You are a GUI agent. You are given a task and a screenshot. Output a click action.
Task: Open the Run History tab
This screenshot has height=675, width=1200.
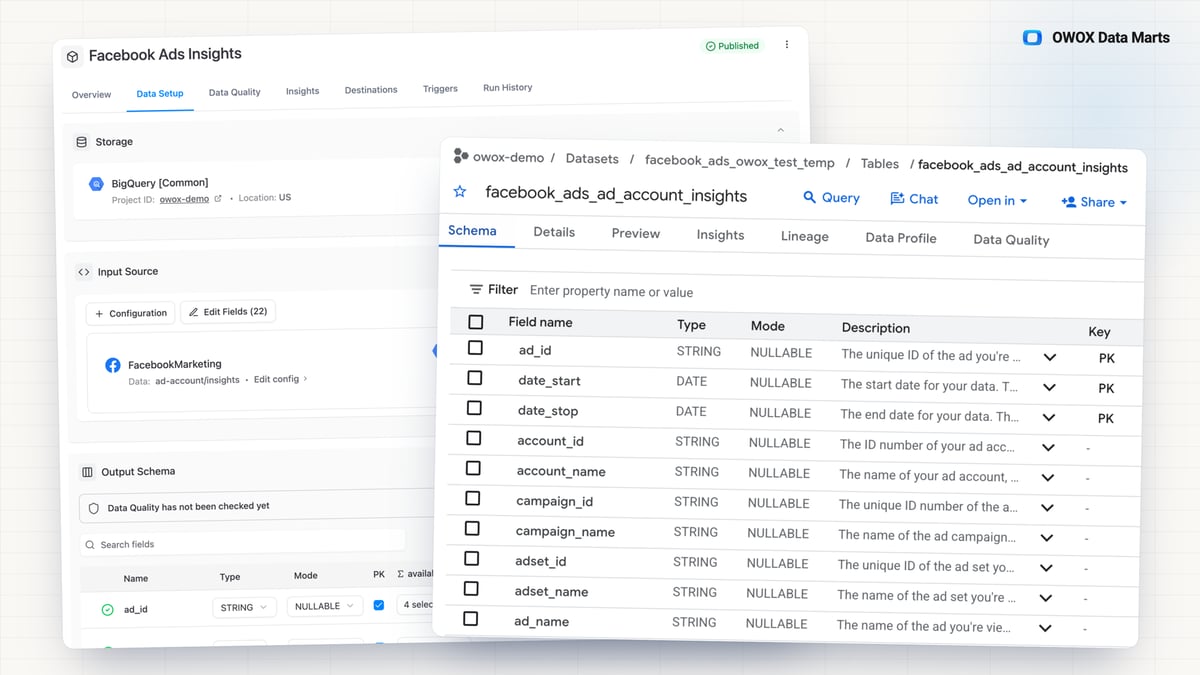tap(507, 88)
